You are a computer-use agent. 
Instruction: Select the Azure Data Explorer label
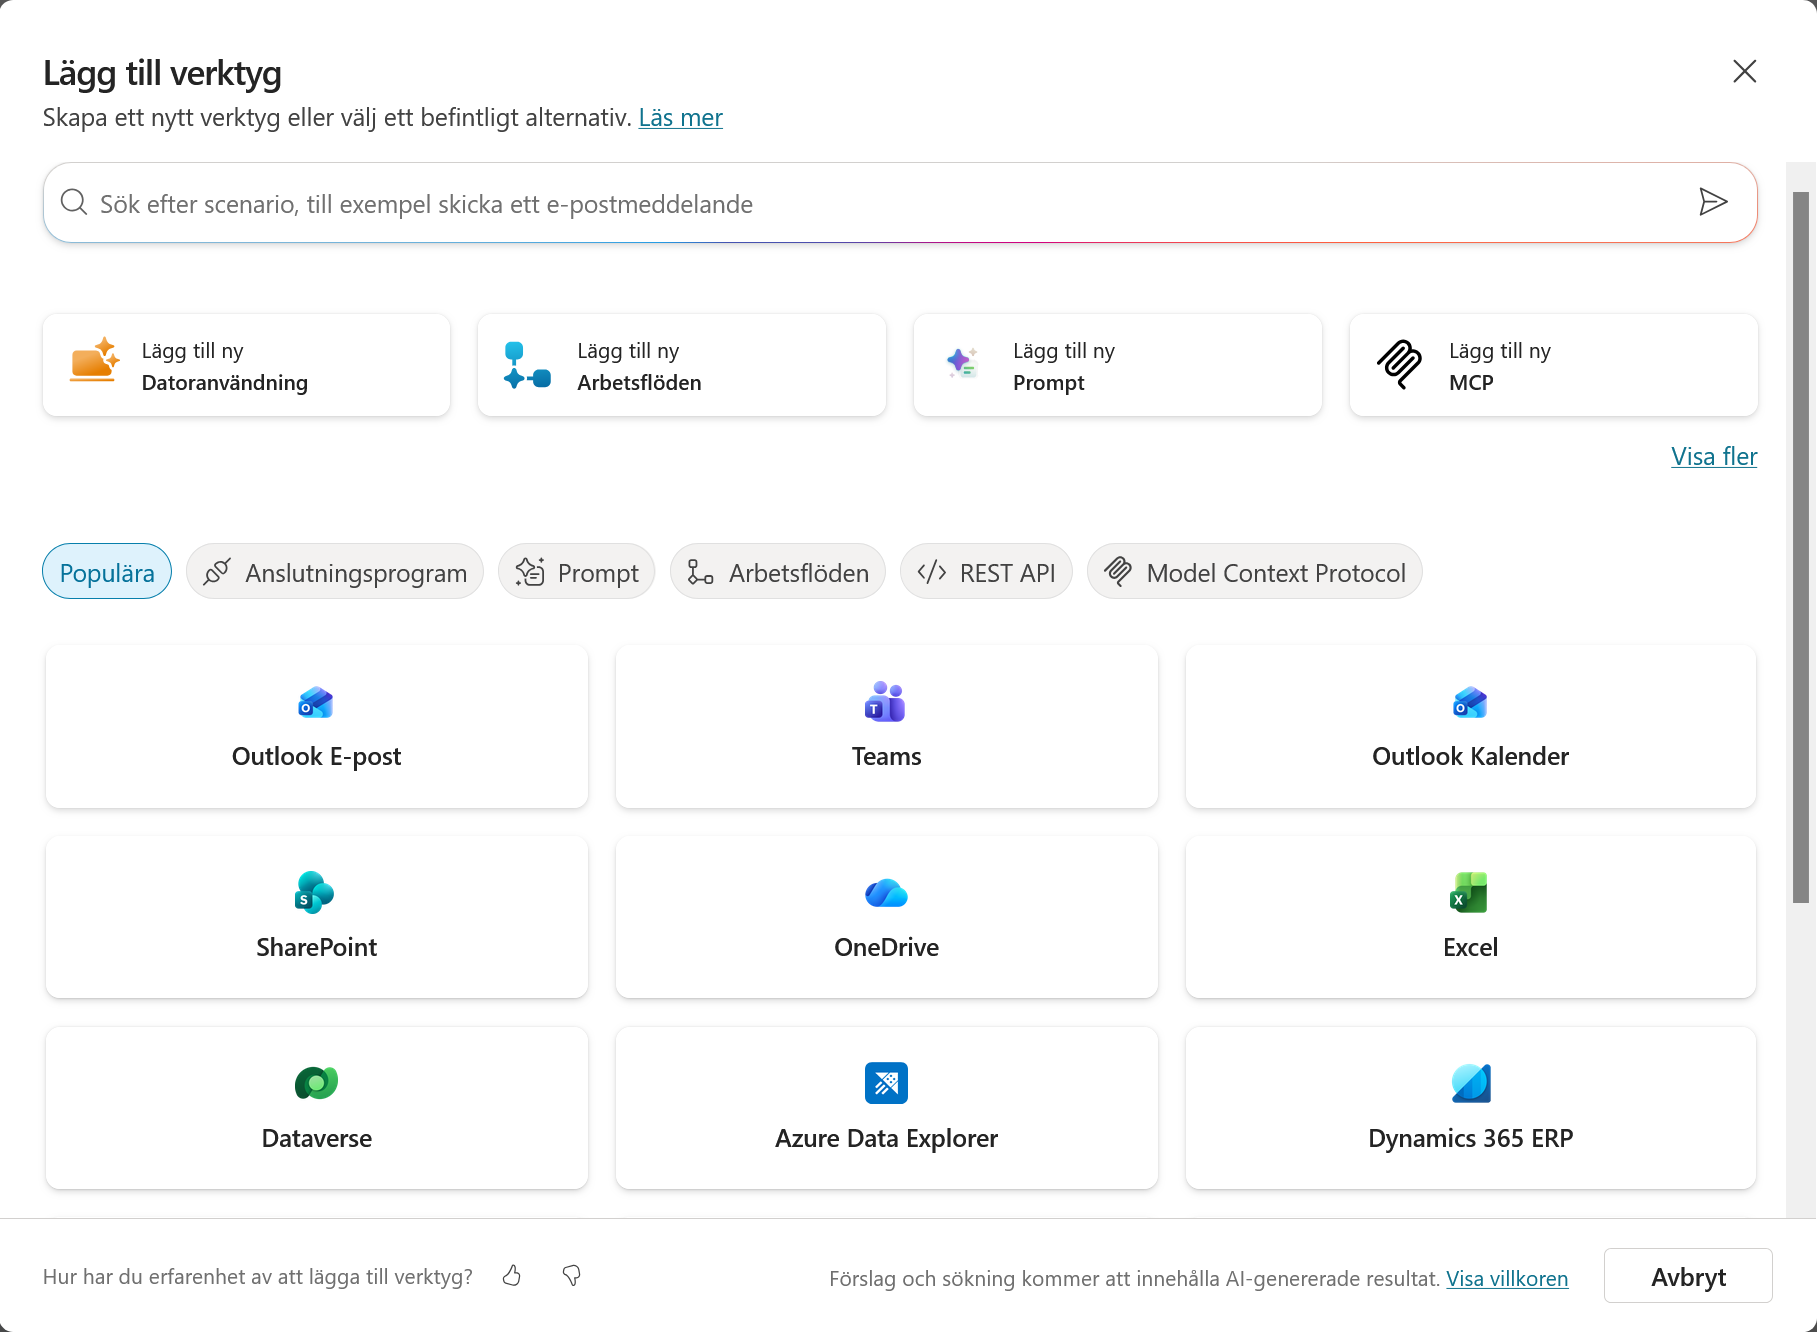(x=886, y=1139)
